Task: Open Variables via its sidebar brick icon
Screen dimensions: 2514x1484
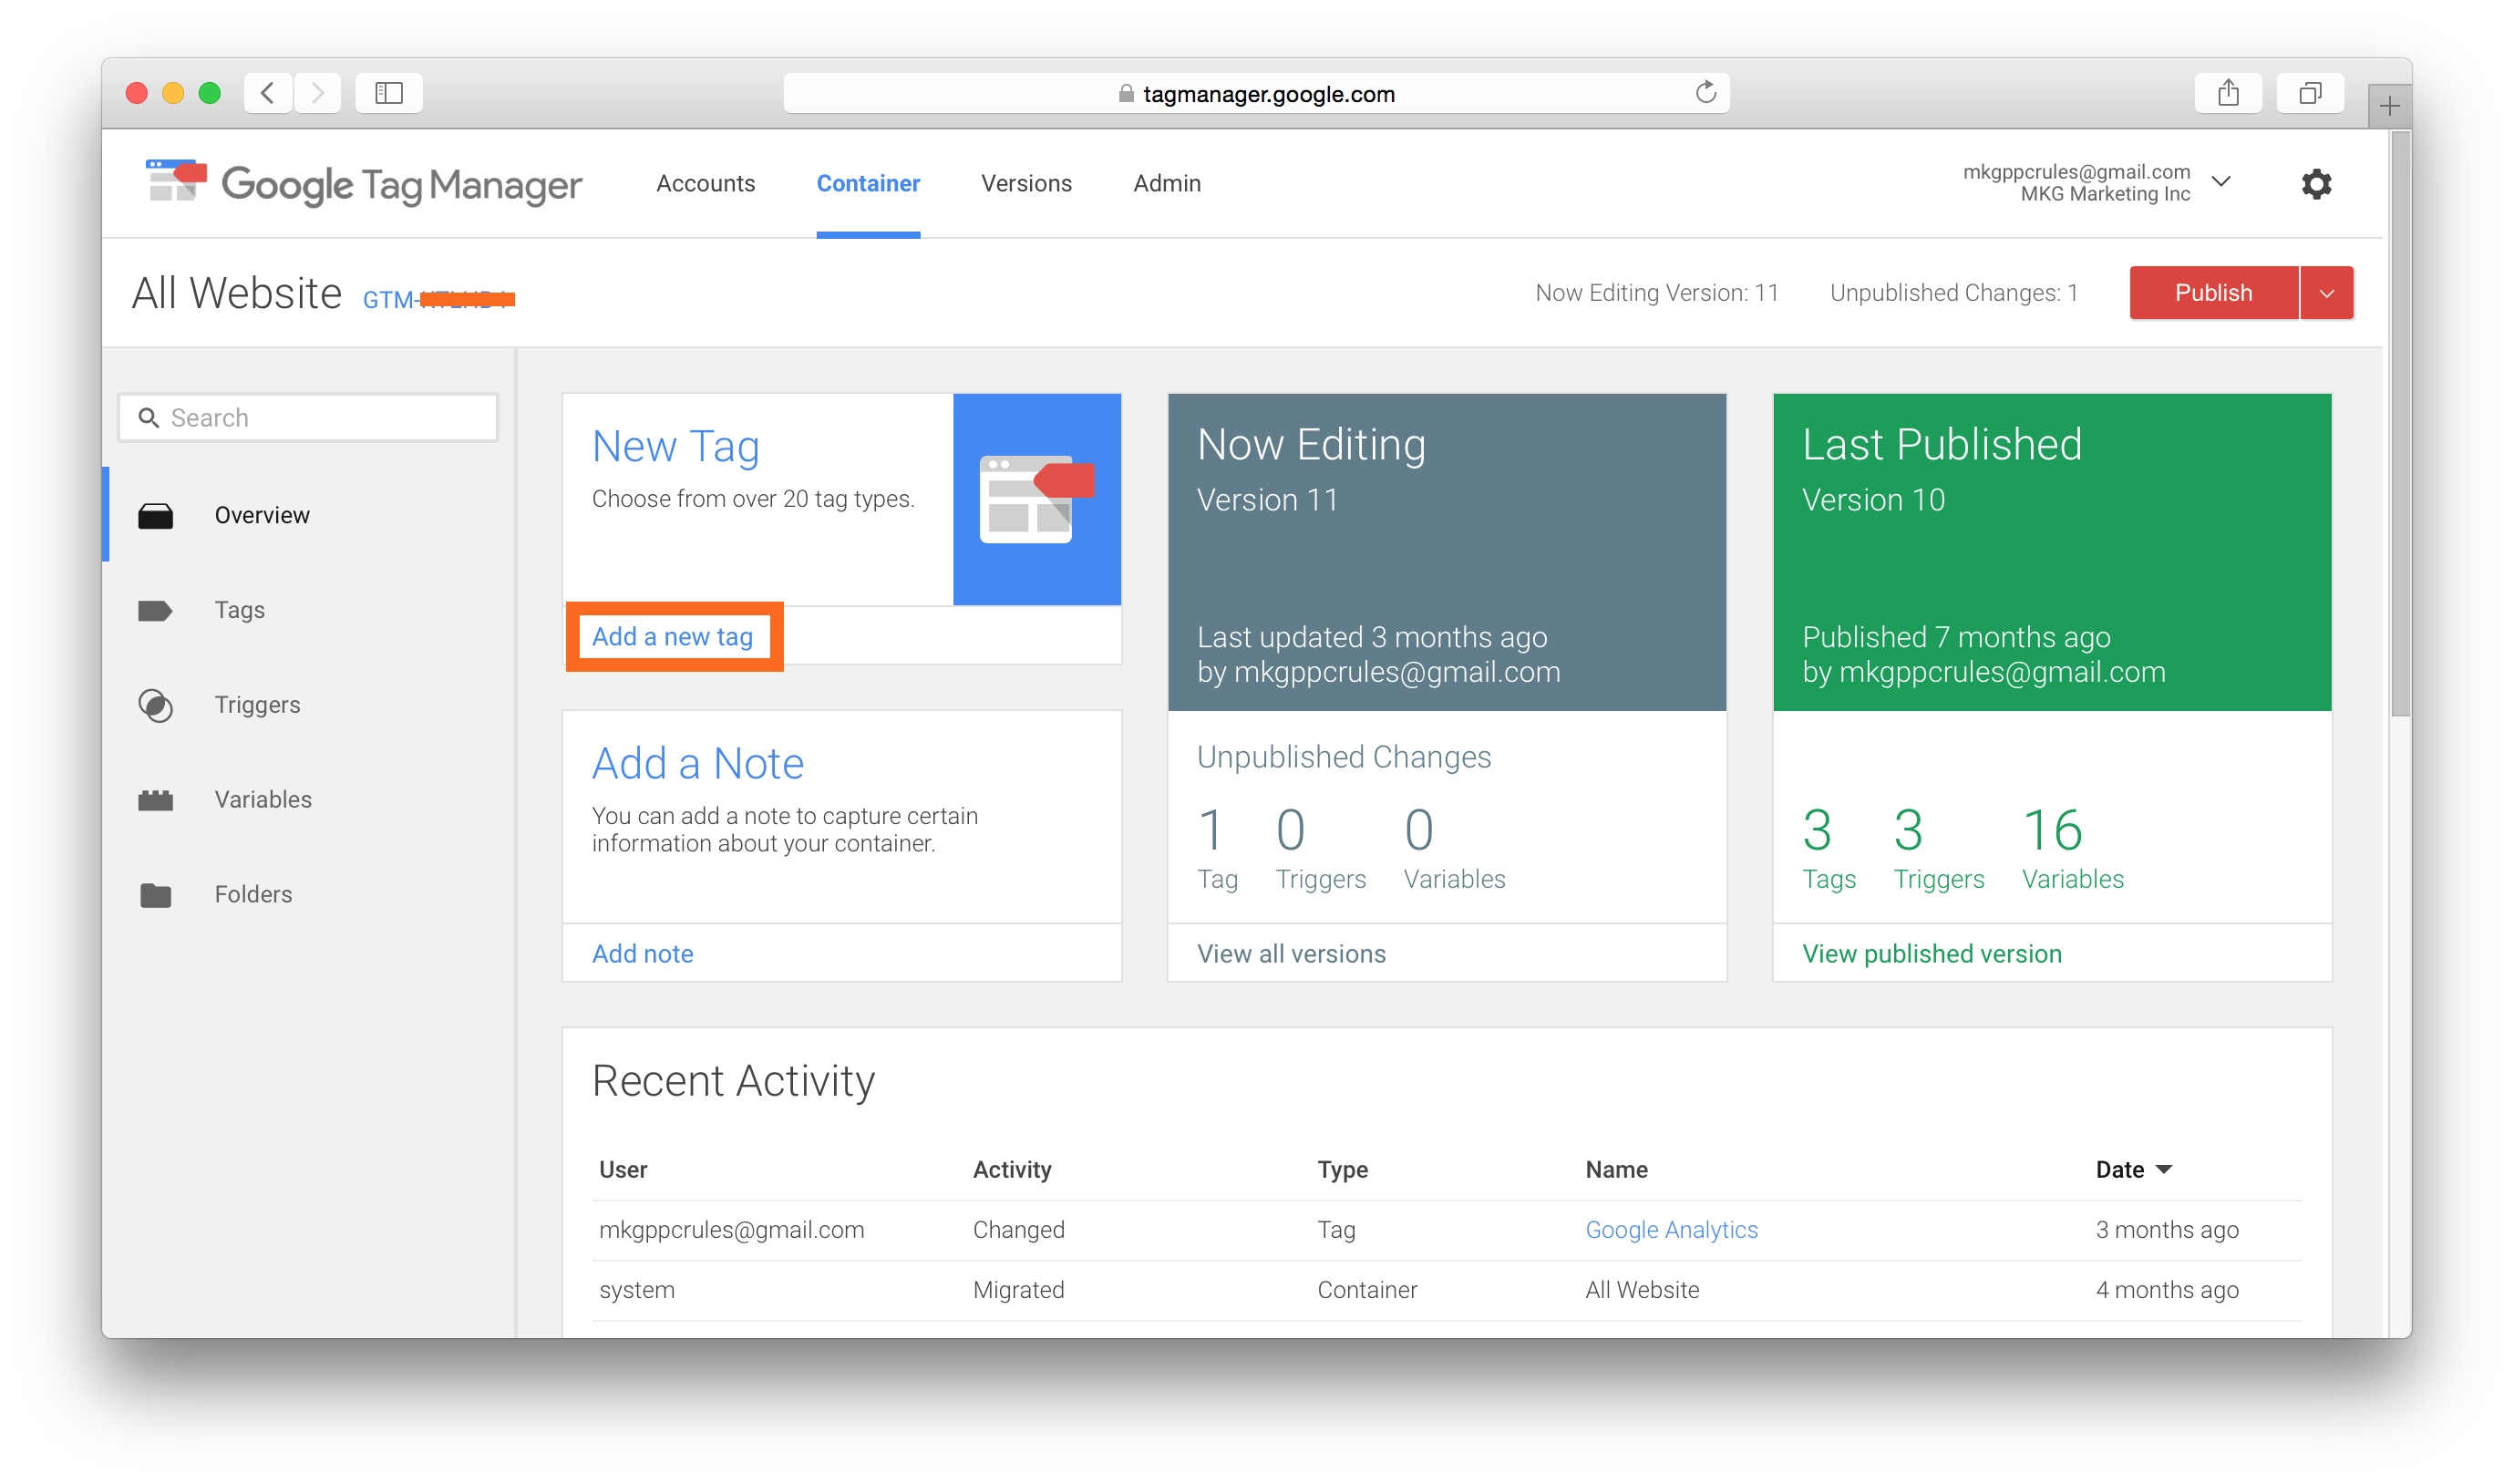Action: pos(155,800)
